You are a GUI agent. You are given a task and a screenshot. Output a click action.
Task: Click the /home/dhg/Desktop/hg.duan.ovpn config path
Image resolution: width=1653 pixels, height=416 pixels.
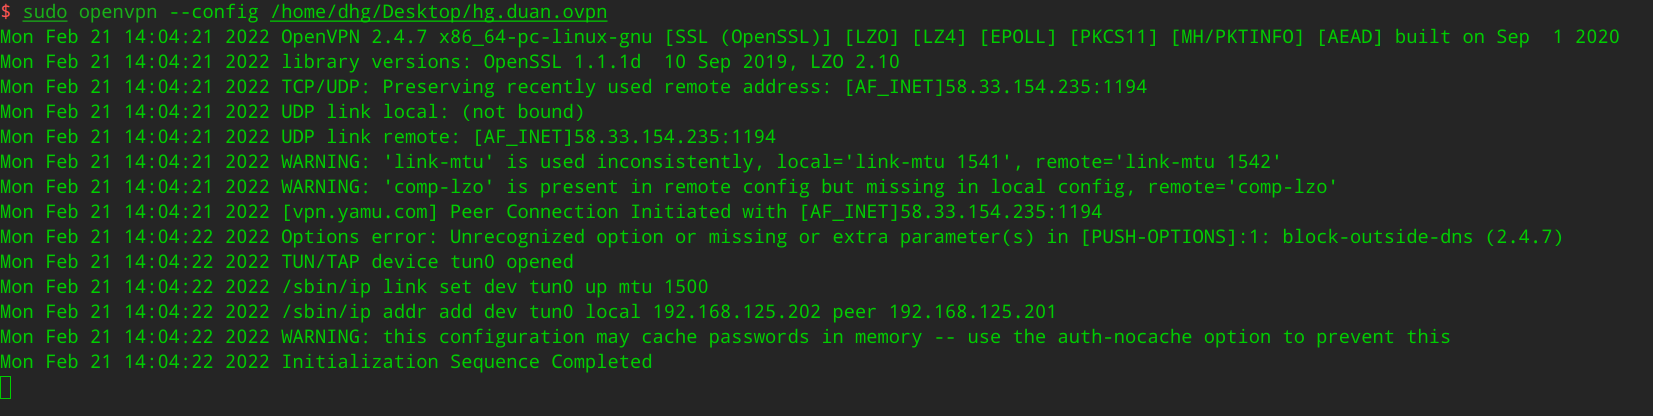438,13
